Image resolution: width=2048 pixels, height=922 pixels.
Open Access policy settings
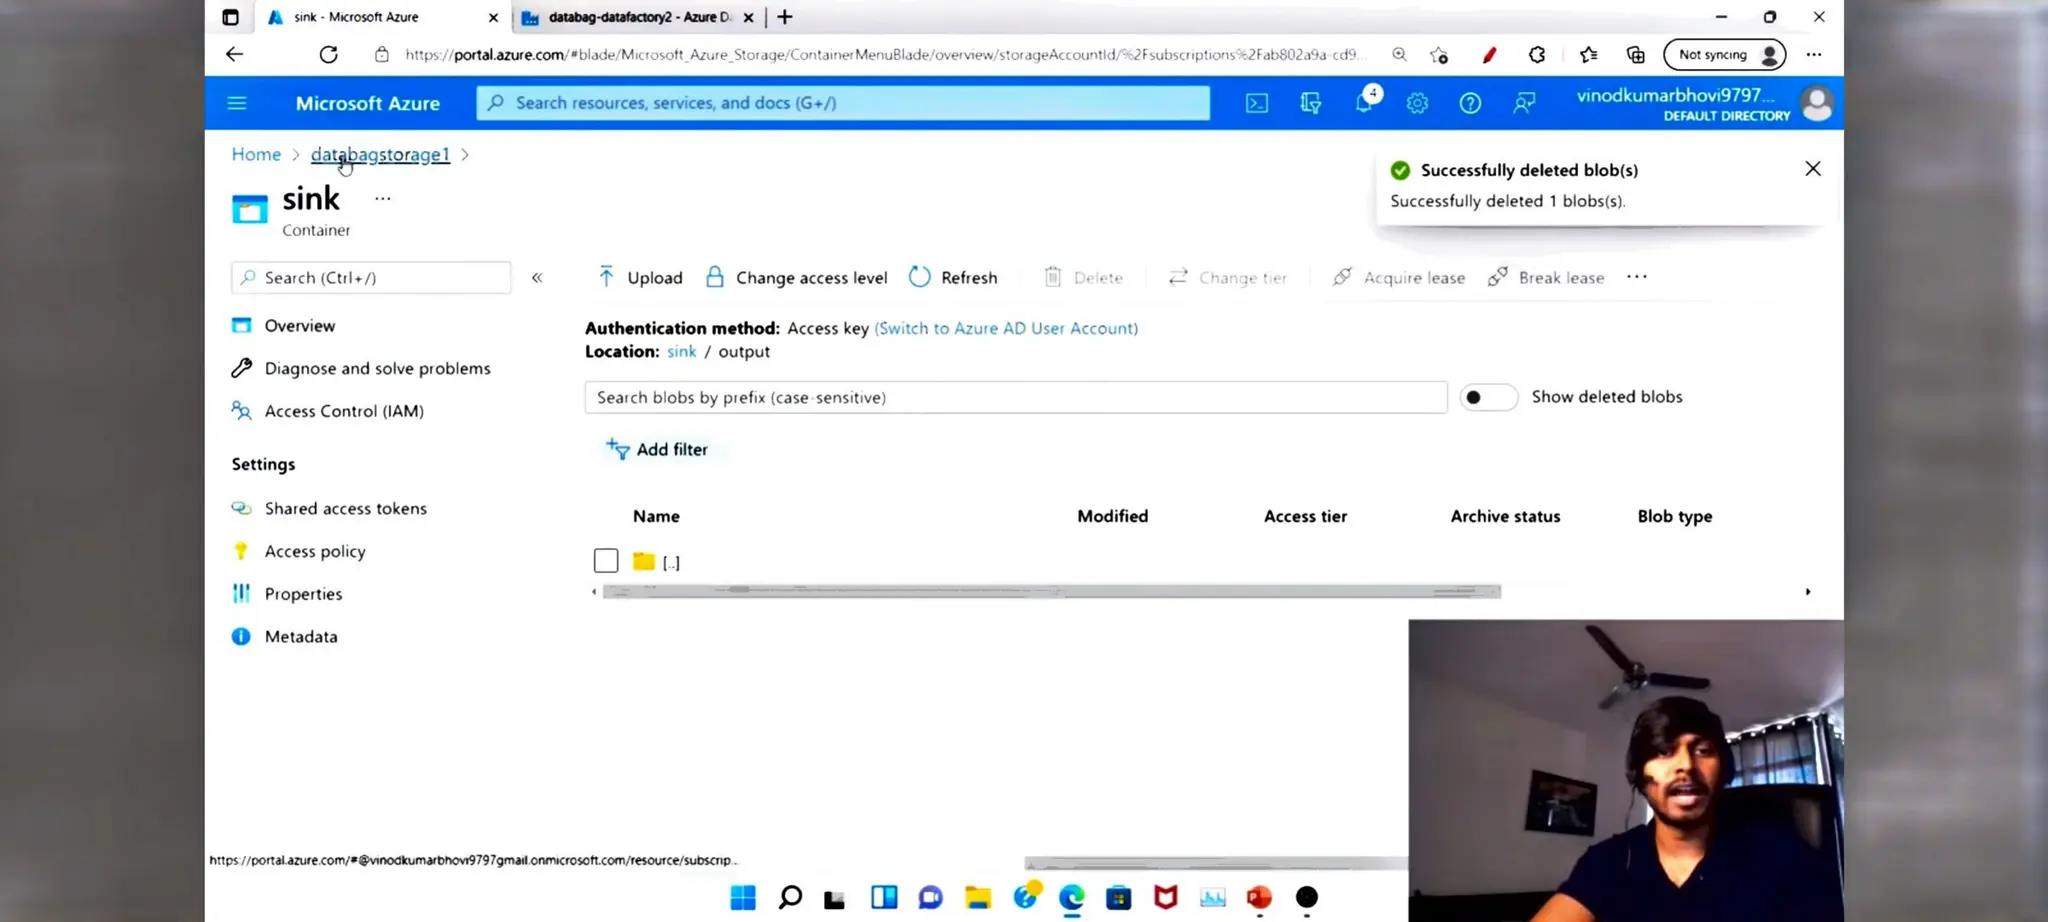click(x=315, y=551)
